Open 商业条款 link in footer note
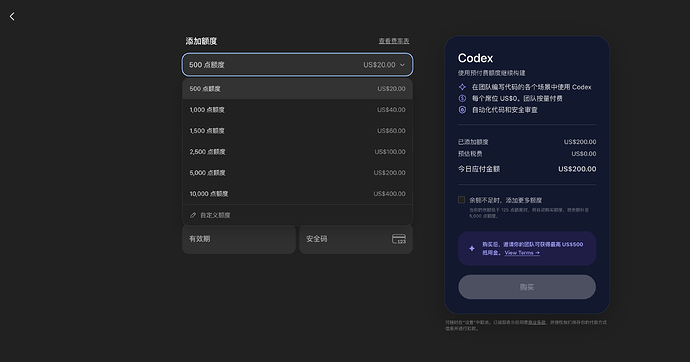This screenshot has height=362, width=690. [x=537, y=322]
